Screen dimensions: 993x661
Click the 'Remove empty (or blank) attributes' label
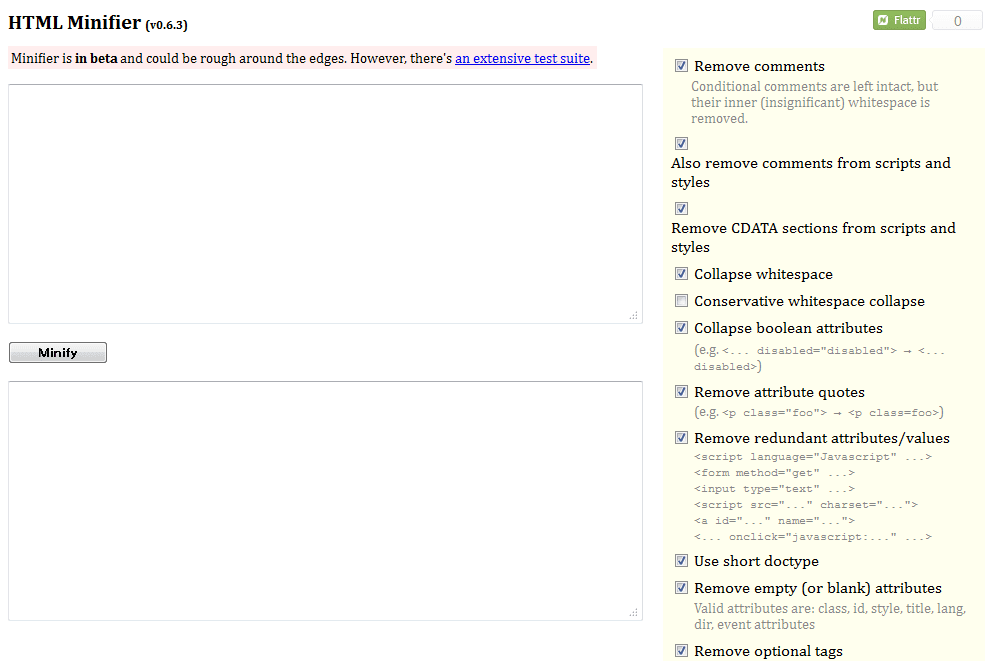pyautogui.click(x=818, y=588)
